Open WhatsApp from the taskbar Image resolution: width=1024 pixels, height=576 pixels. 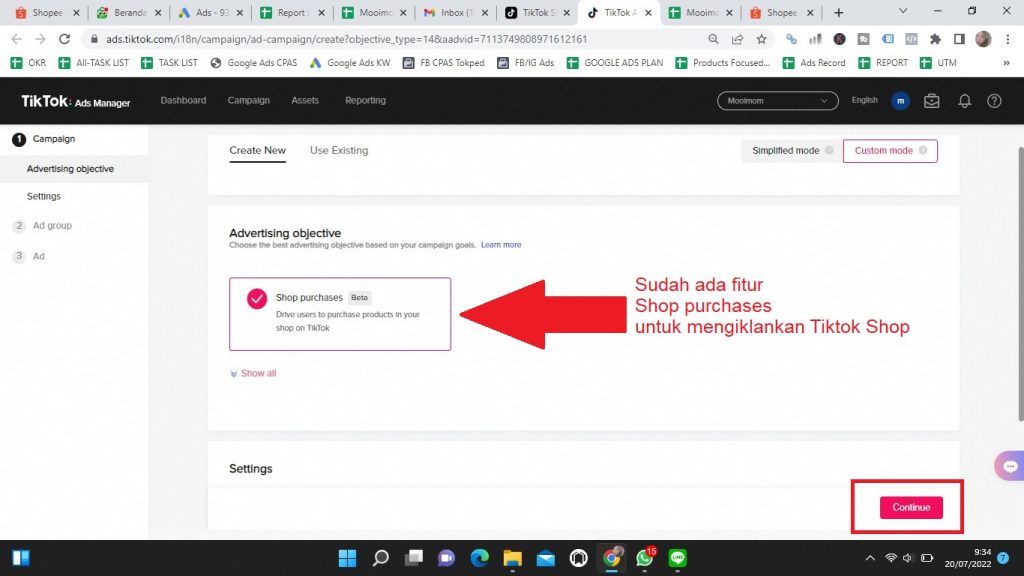[x=645, y=558]
